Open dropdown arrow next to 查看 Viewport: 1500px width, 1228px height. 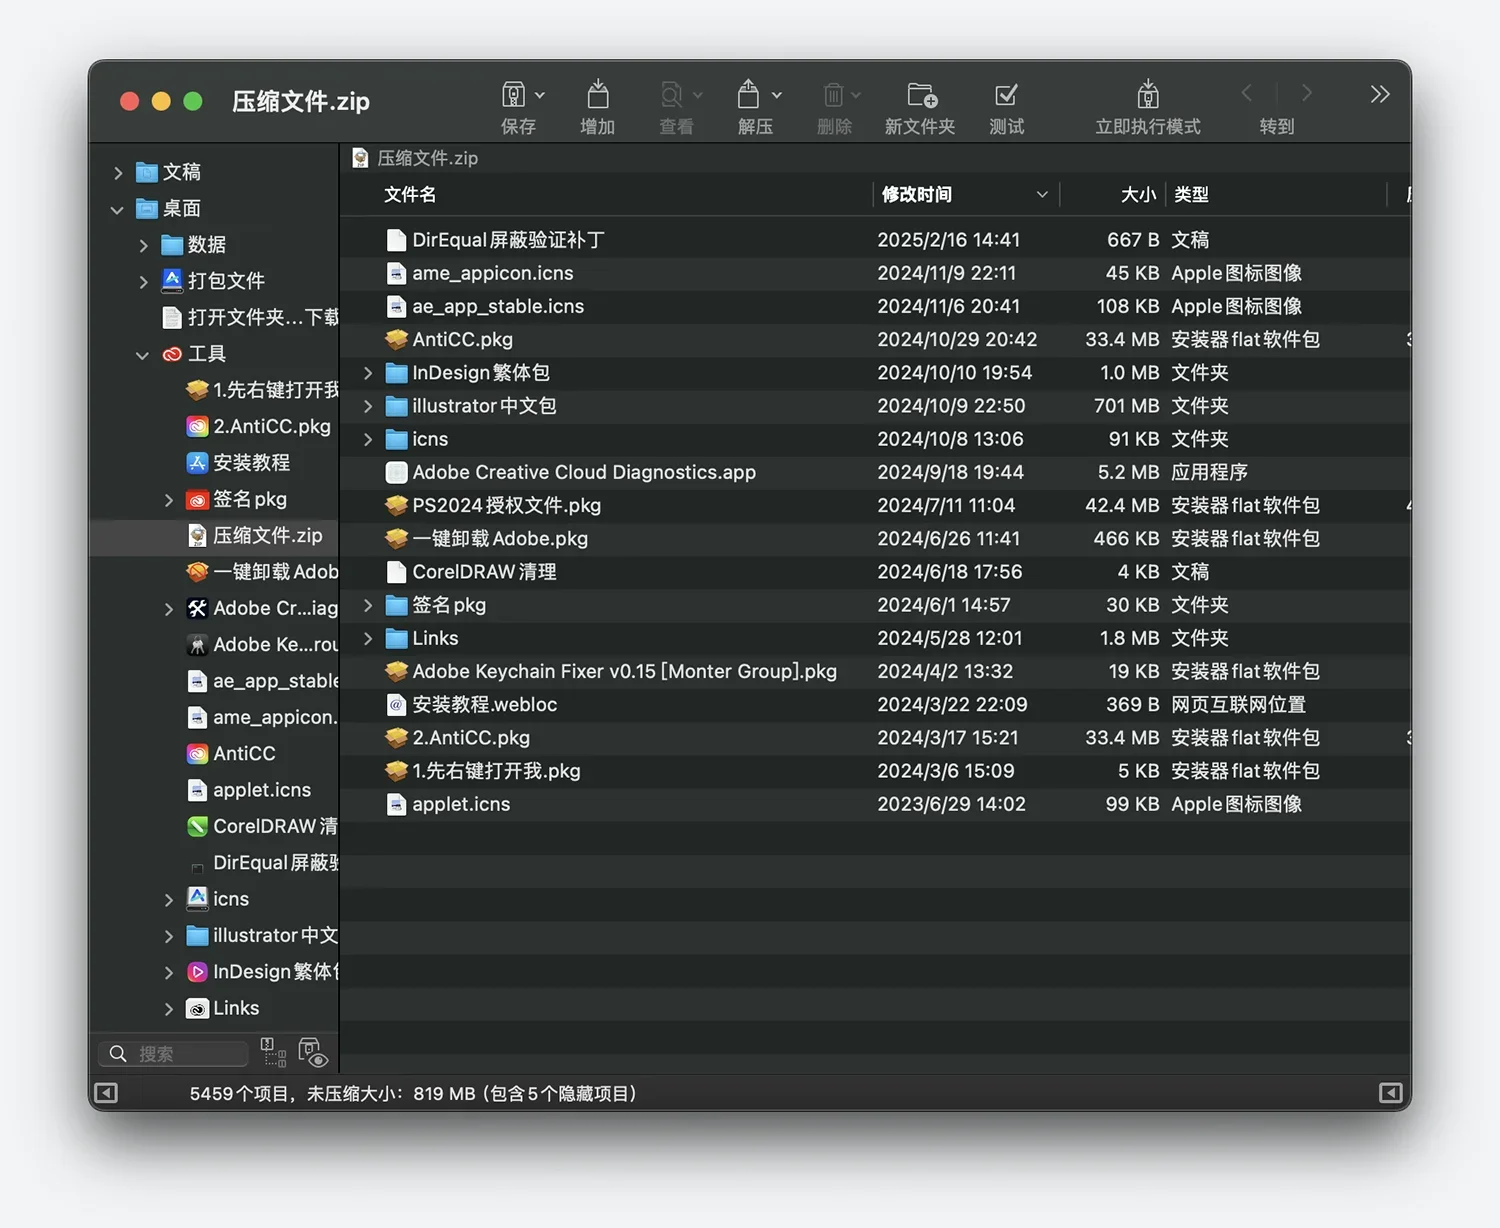pos(698,95)
